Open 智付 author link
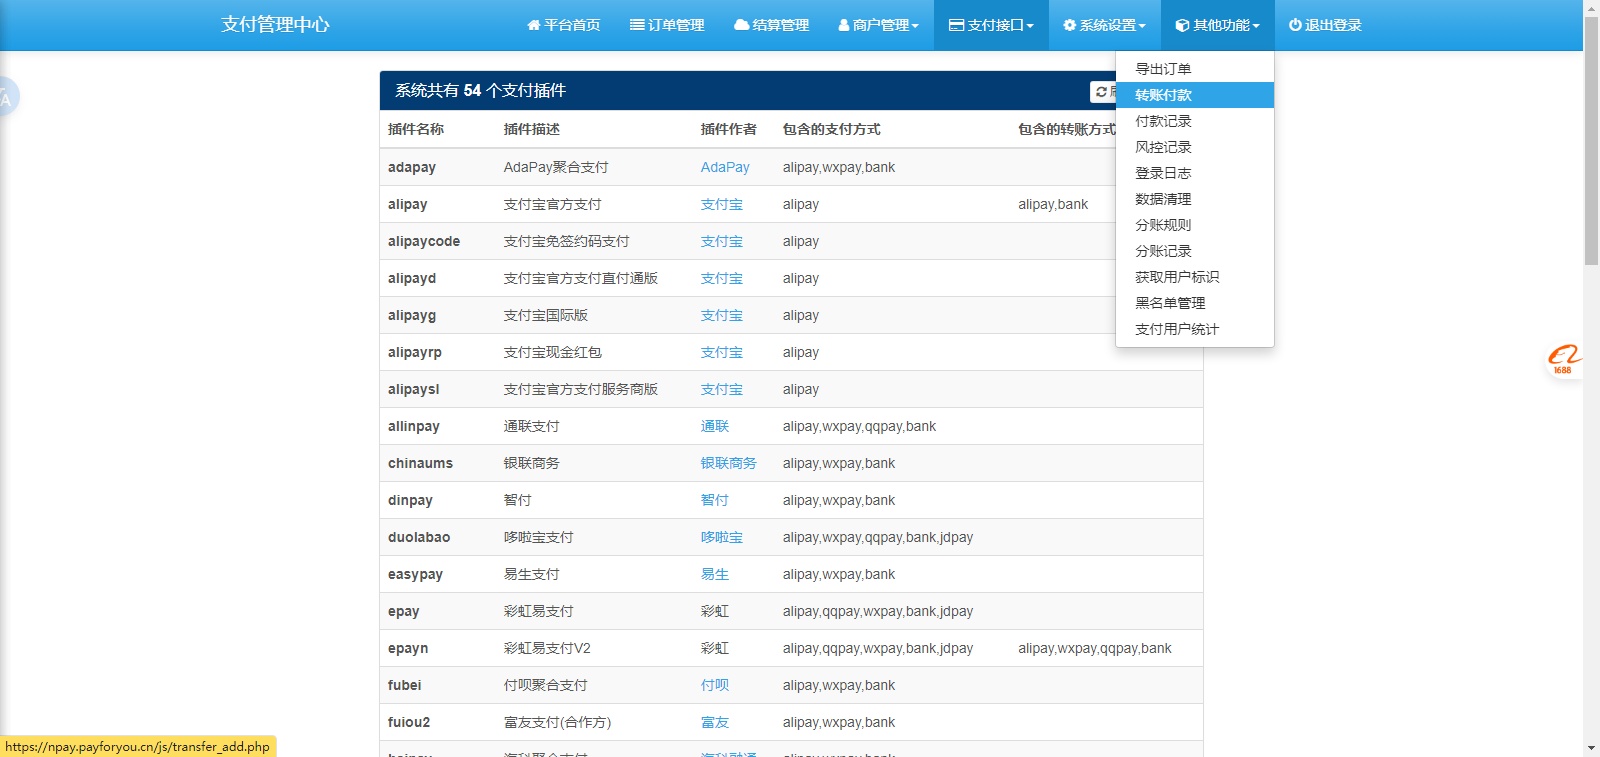The height and width of the screenshot is (757, 1600). [715, 500]
